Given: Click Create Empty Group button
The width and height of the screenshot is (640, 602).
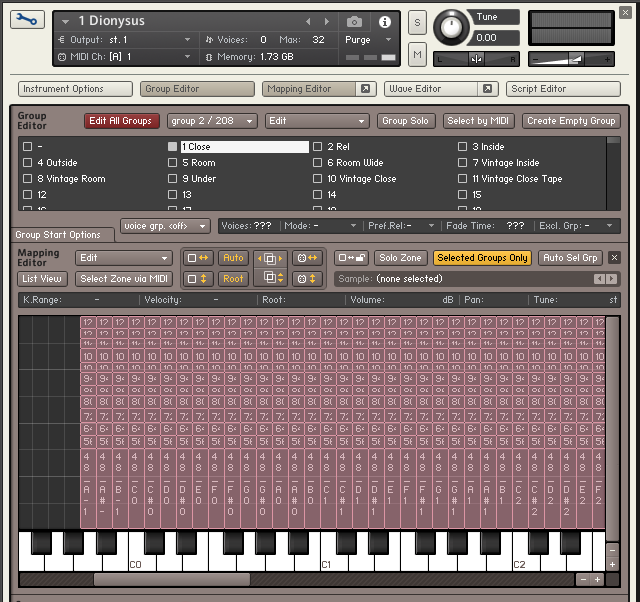Looking at the screenshot, I should pos(571,121).
